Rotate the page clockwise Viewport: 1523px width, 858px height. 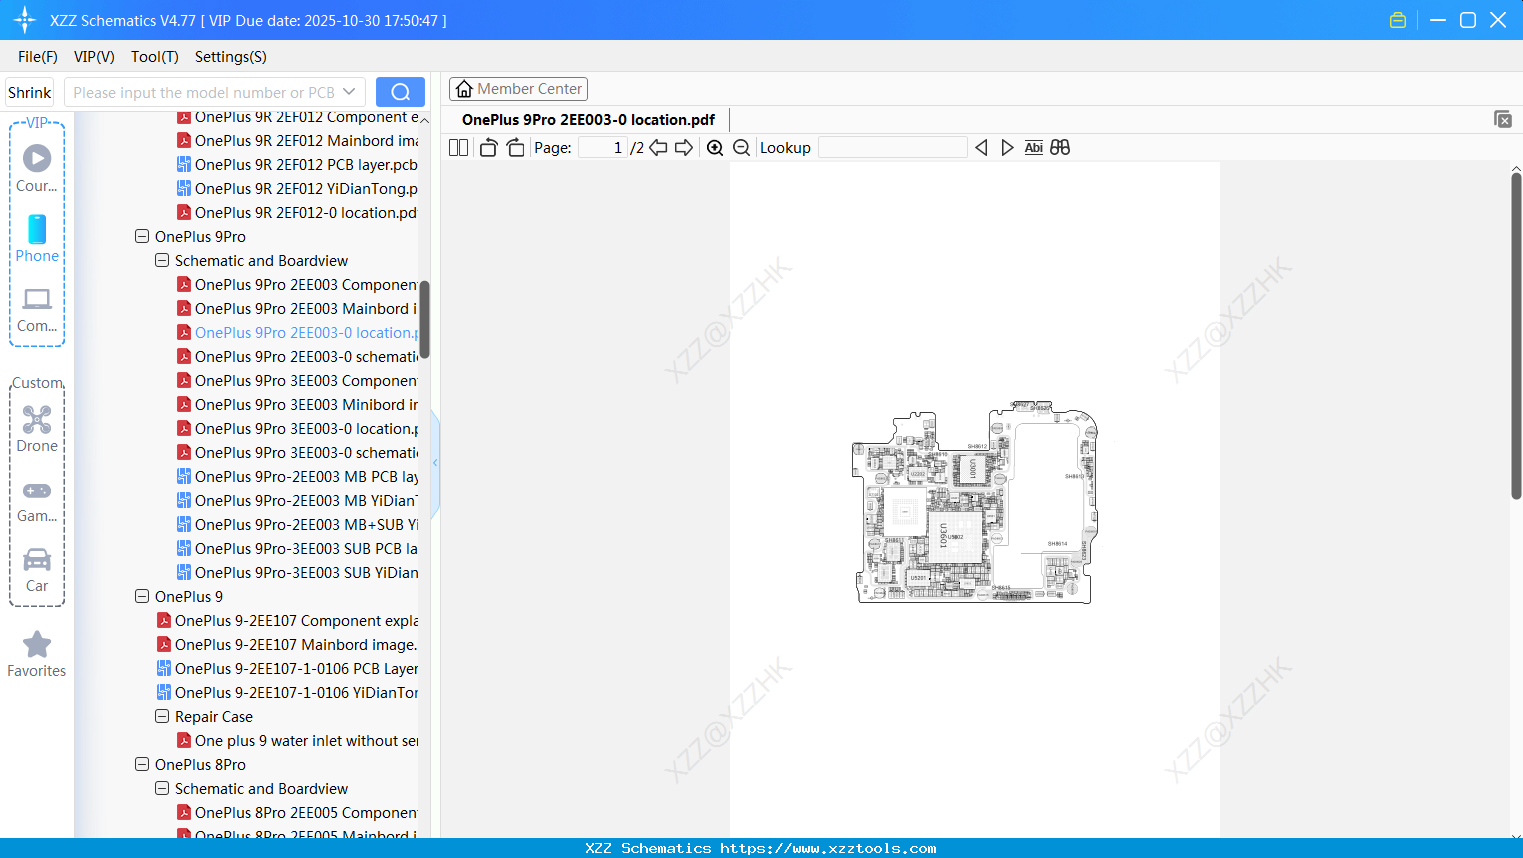coord(516,148)
